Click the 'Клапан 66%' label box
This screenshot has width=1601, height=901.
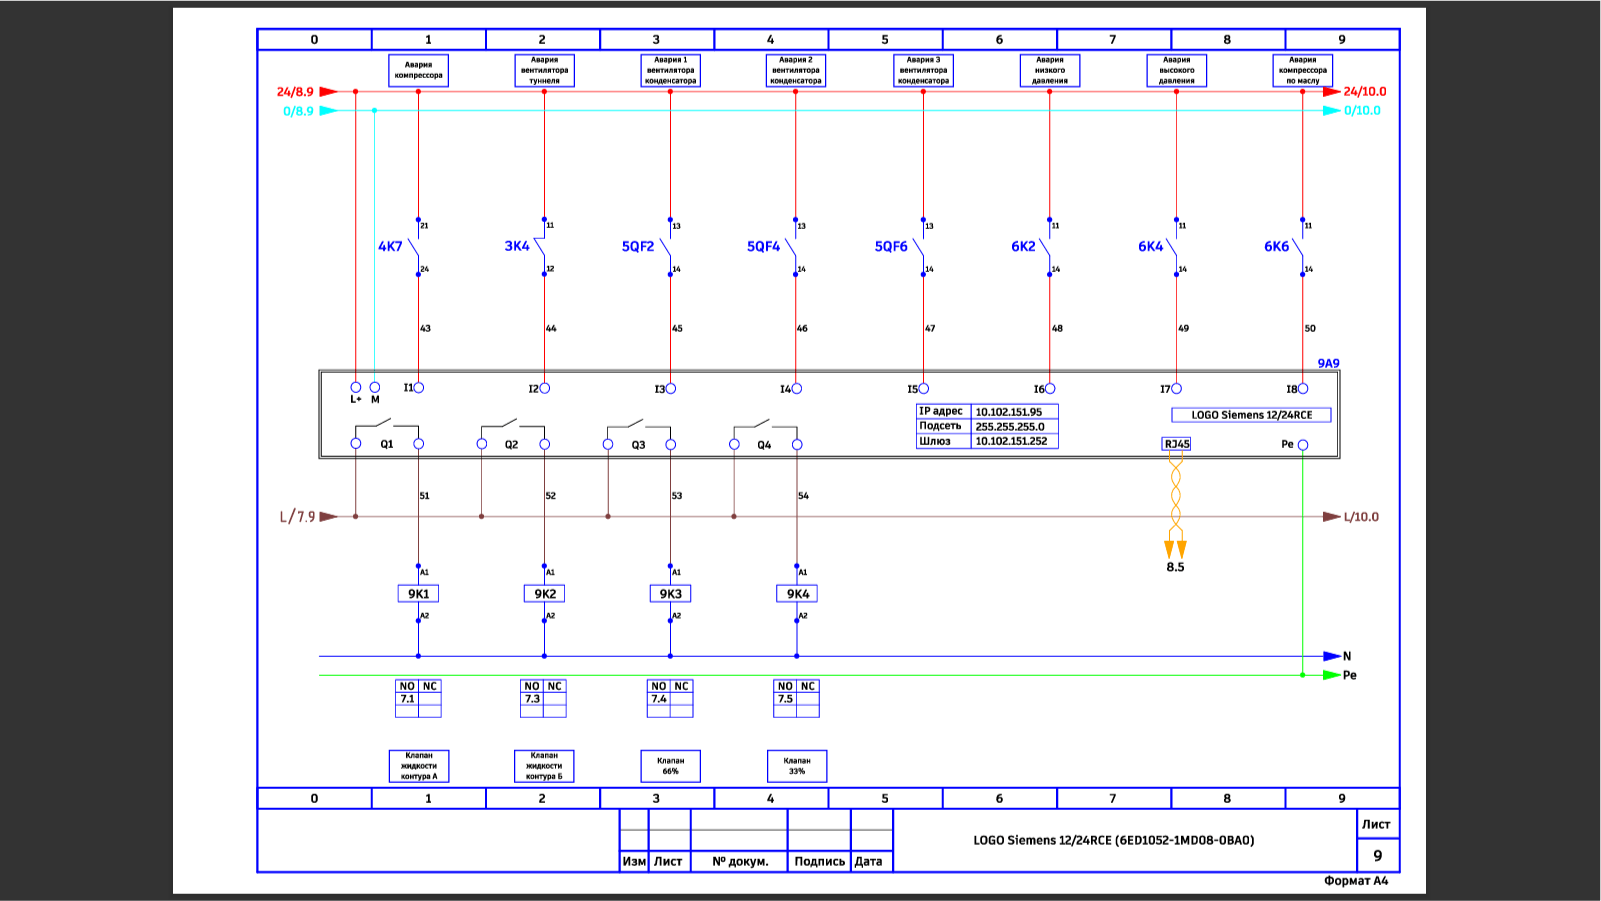[x=670, y=766]
